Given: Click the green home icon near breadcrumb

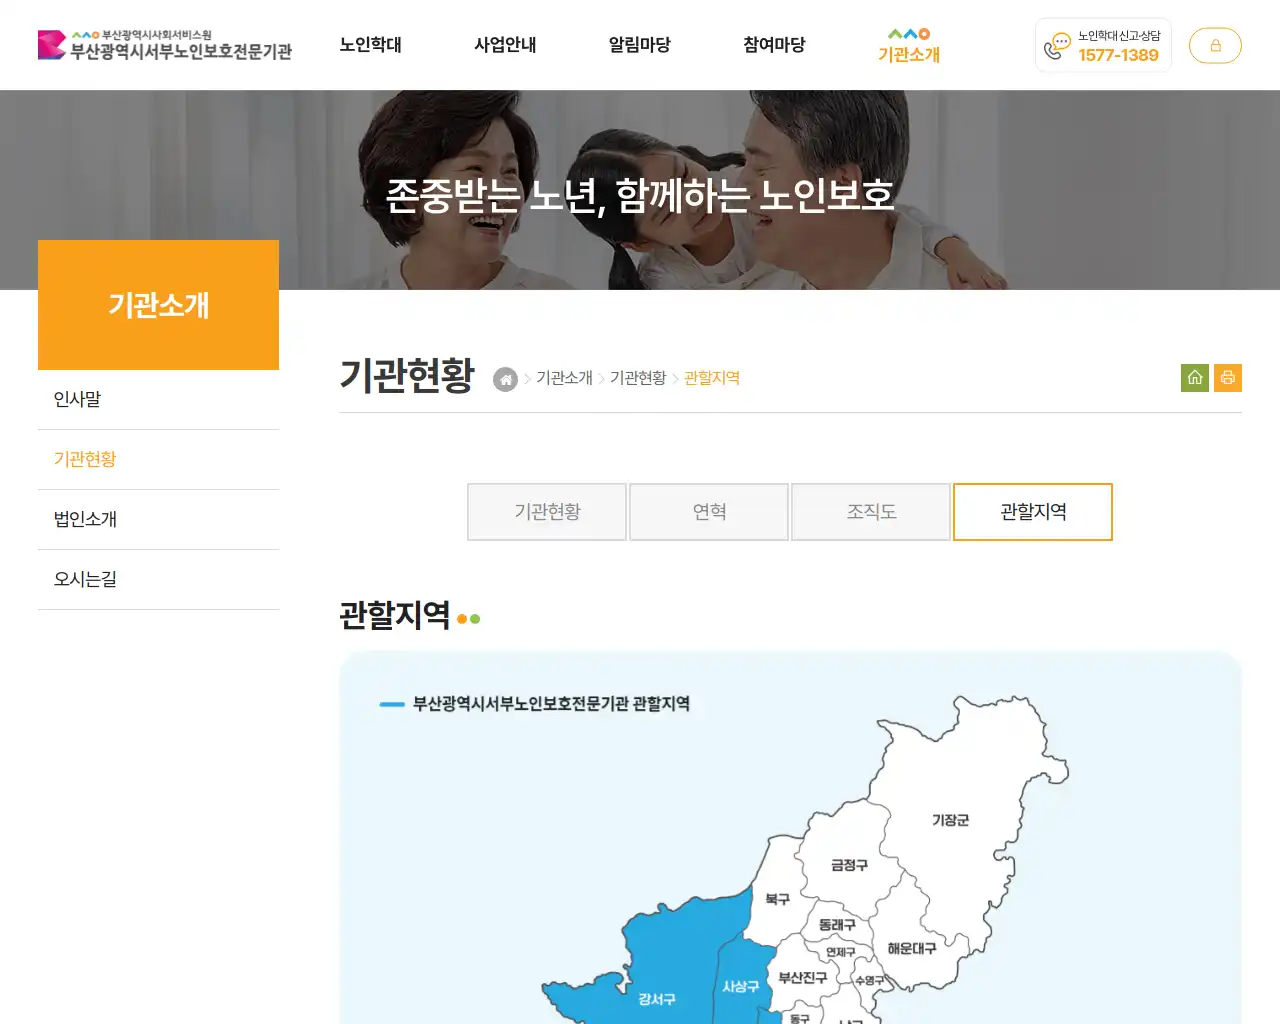Looking at the screenshot, I should click(1194, 378).
